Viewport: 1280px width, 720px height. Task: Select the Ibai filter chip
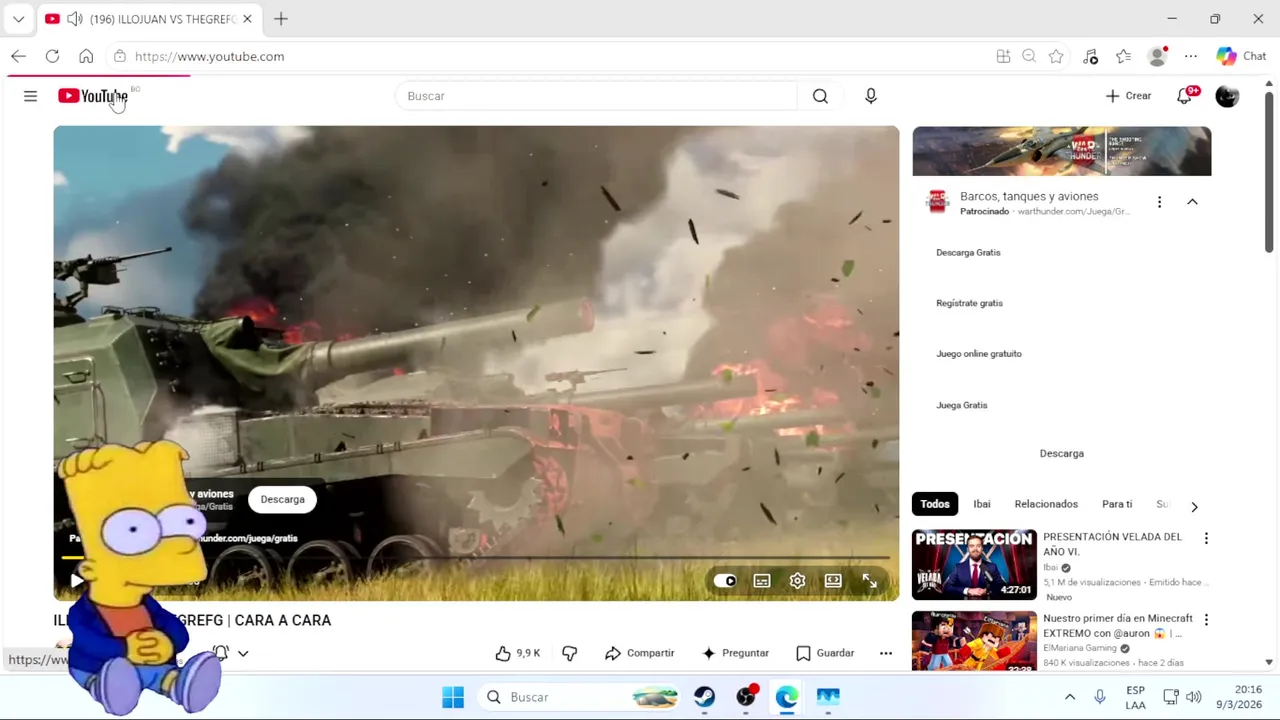coord(982,504)
